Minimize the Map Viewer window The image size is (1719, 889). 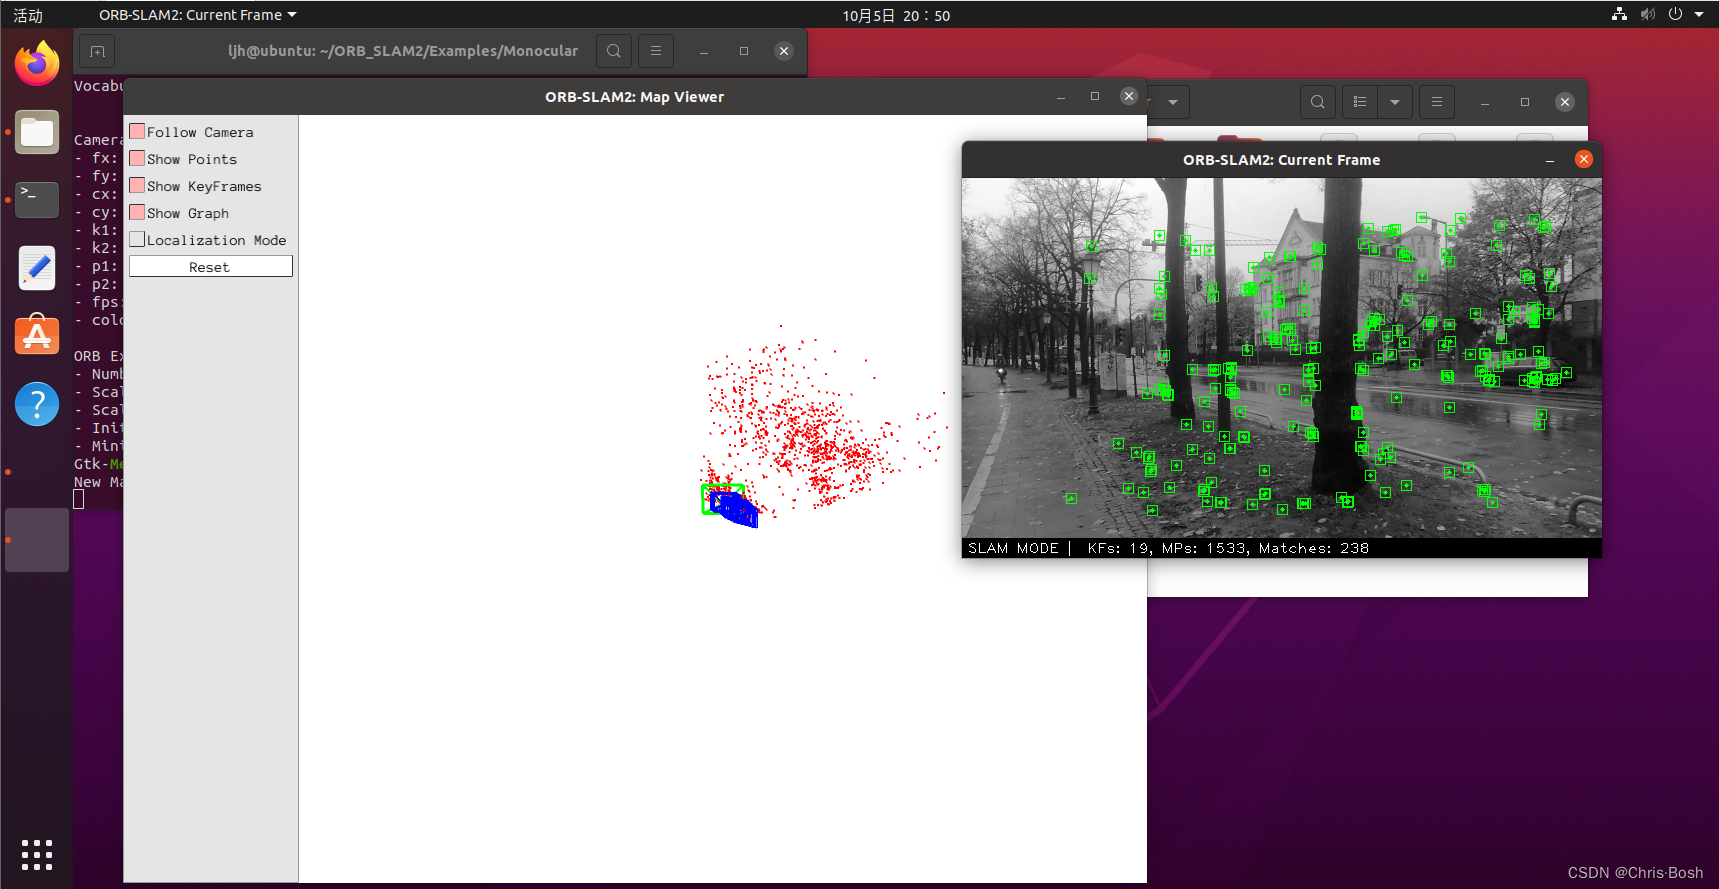click(1061, 96)
